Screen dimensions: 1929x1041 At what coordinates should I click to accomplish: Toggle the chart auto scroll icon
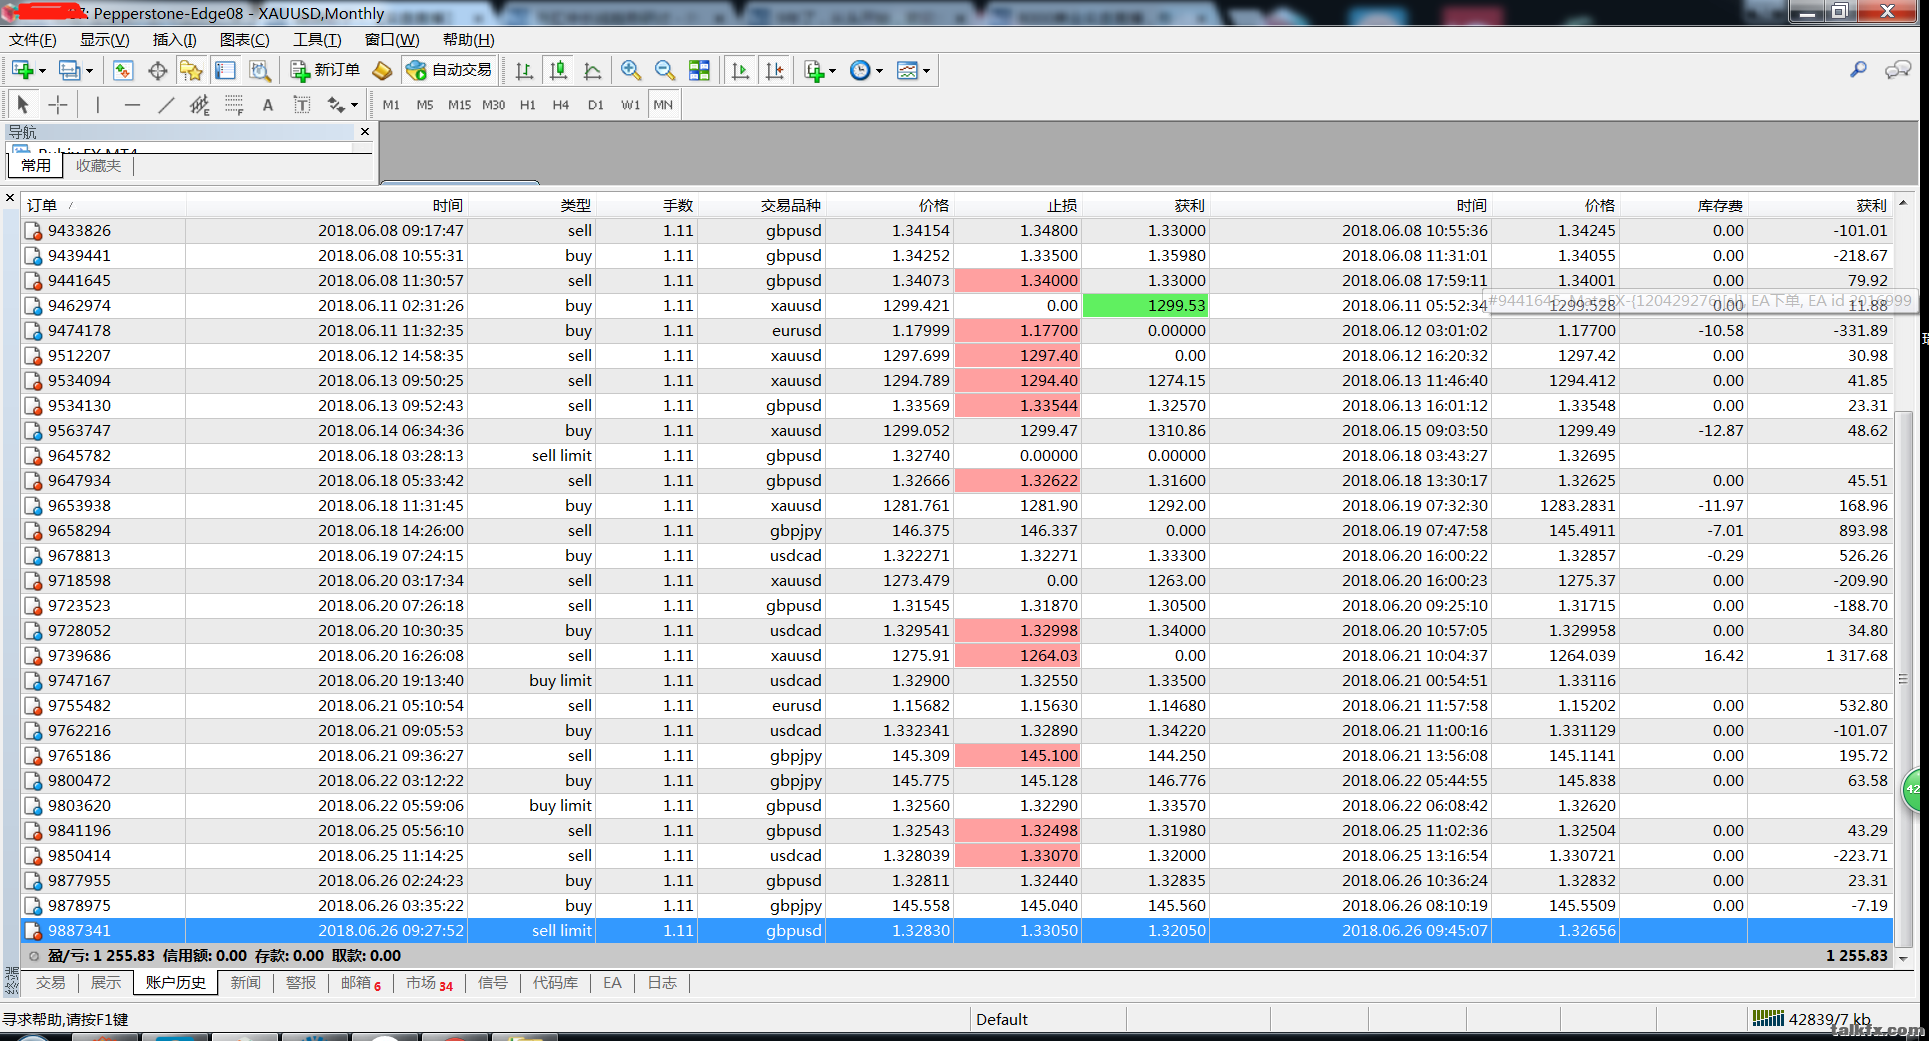click(x=740, y=70)
